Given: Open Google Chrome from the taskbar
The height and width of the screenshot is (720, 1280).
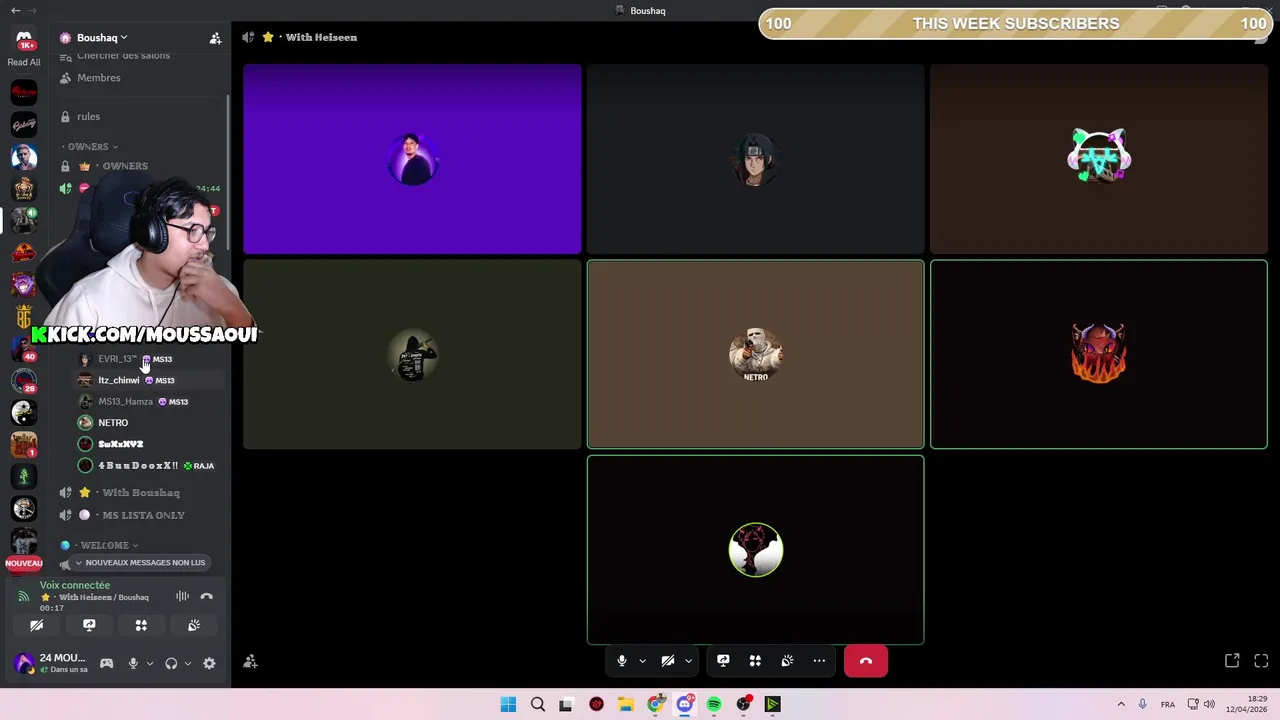Looking at the screenshot, I should click(656, 705).
